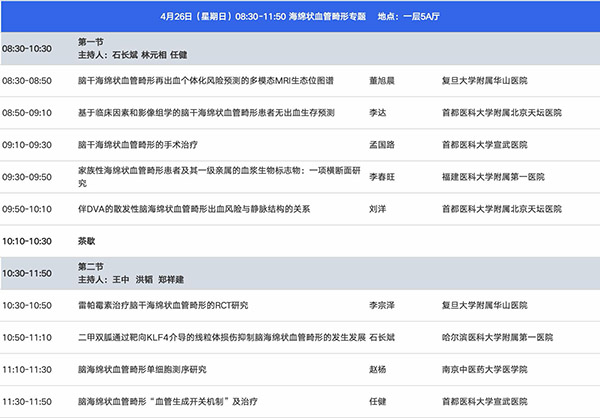
Task: Open the 伴DVA的散发性脑海绵状血管畸形 talk title
Action: tap(194, 209)
